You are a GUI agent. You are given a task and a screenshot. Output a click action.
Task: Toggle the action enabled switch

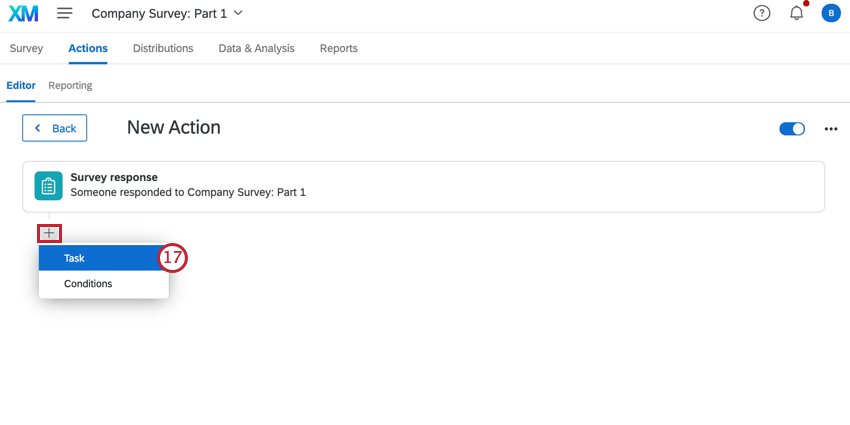pyautogui.click(x=792, y=129)
